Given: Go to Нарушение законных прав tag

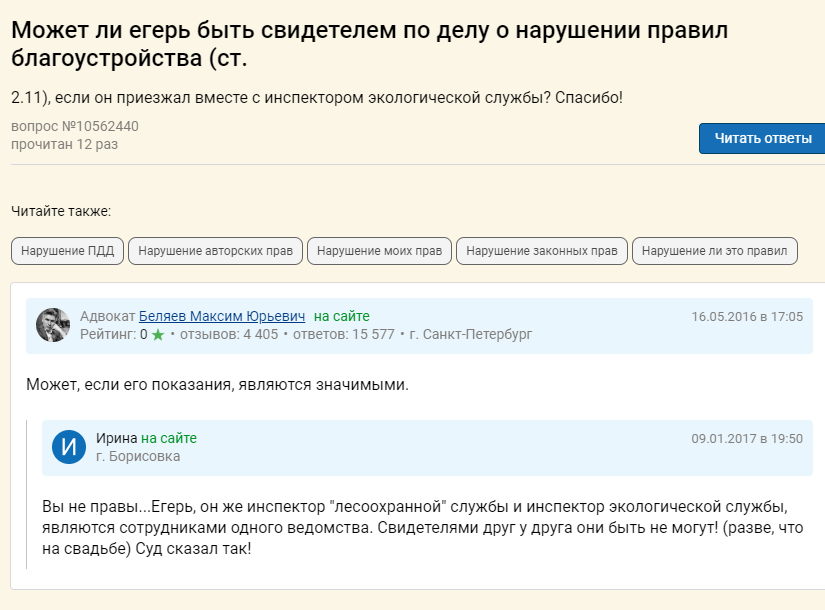Looking at the screenshot, I should click(x=541, y=251).
